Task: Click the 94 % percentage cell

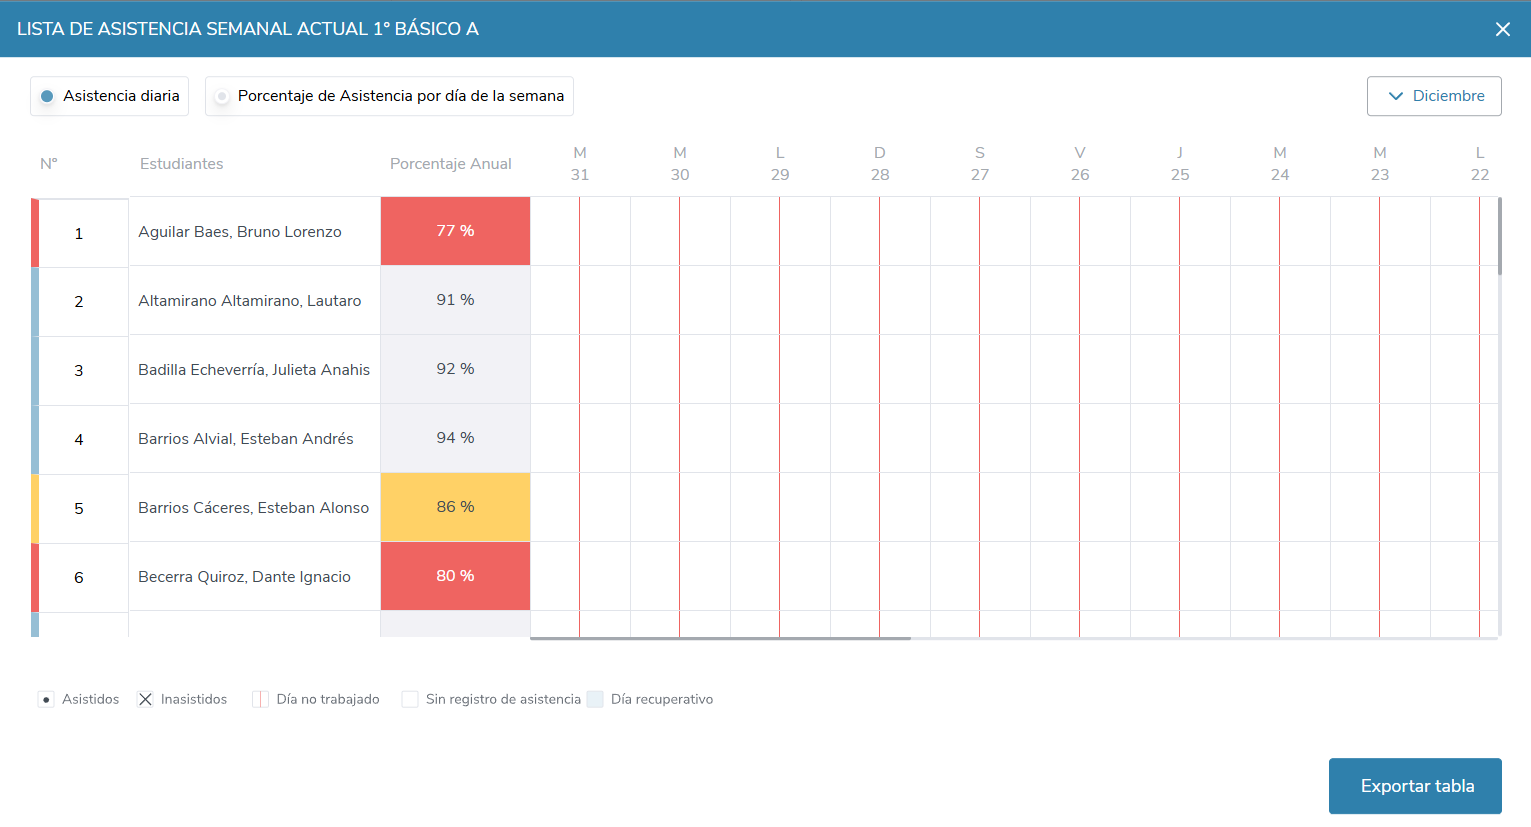Action: point(455,438)
